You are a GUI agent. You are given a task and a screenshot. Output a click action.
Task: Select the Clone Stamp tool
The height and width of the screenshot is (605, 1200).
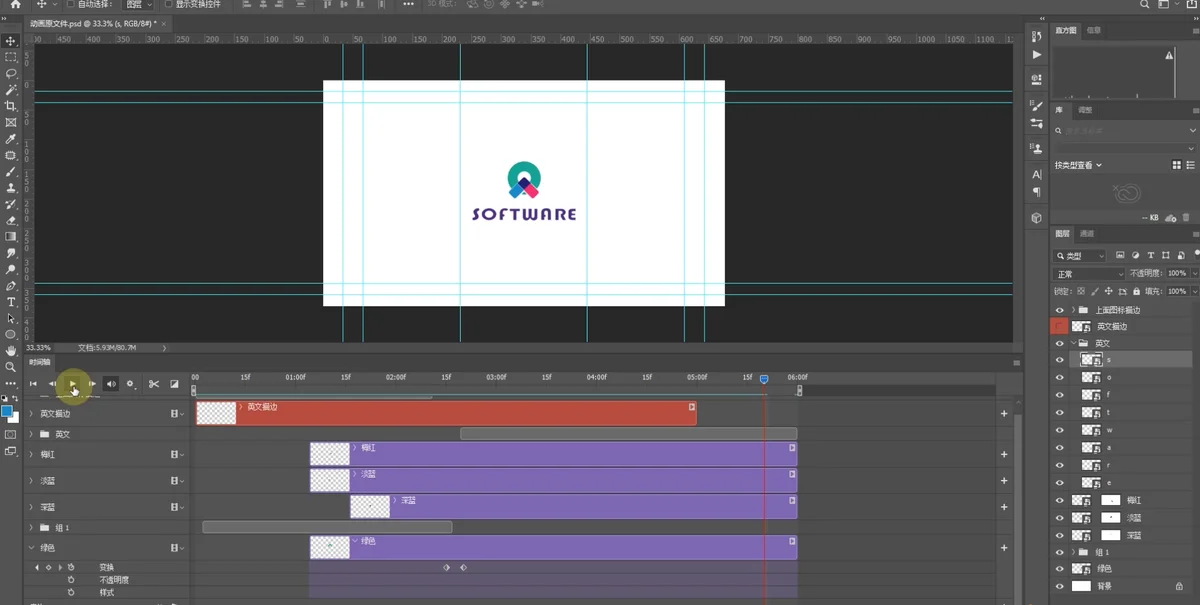pyautogui.click(x=11, y=188)
